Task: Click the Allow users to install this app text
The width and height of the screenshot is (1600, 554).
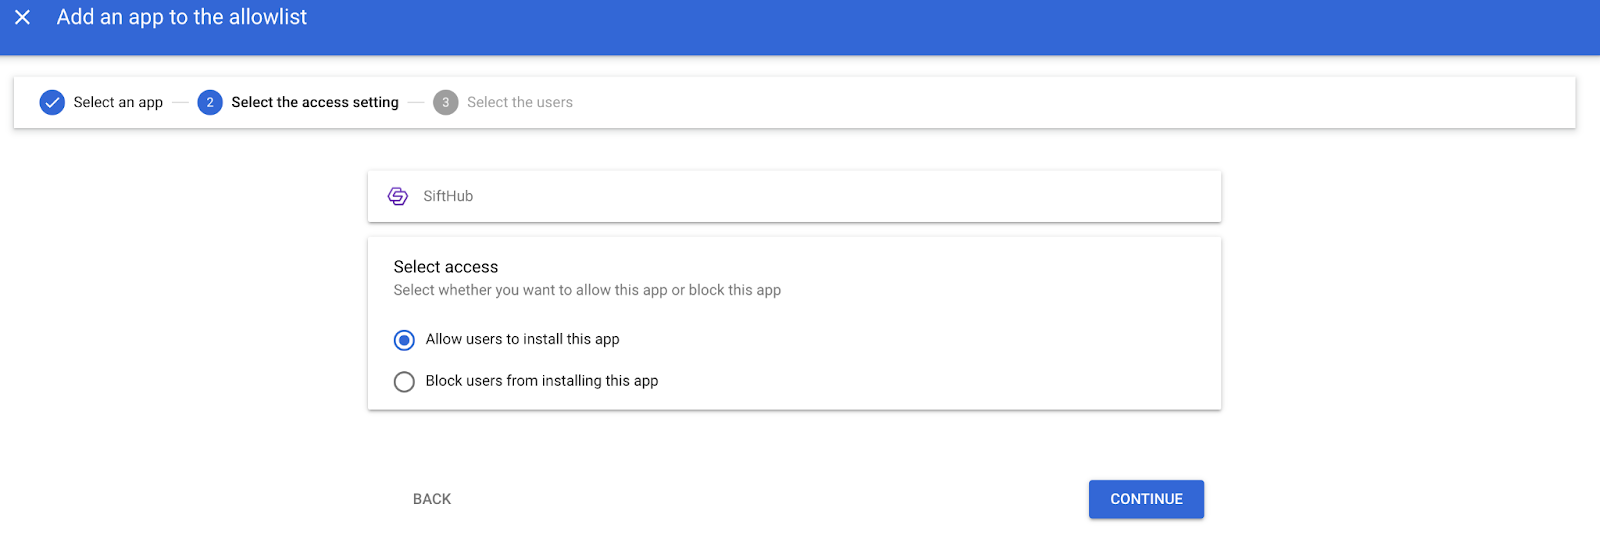Action: (522, 339)
